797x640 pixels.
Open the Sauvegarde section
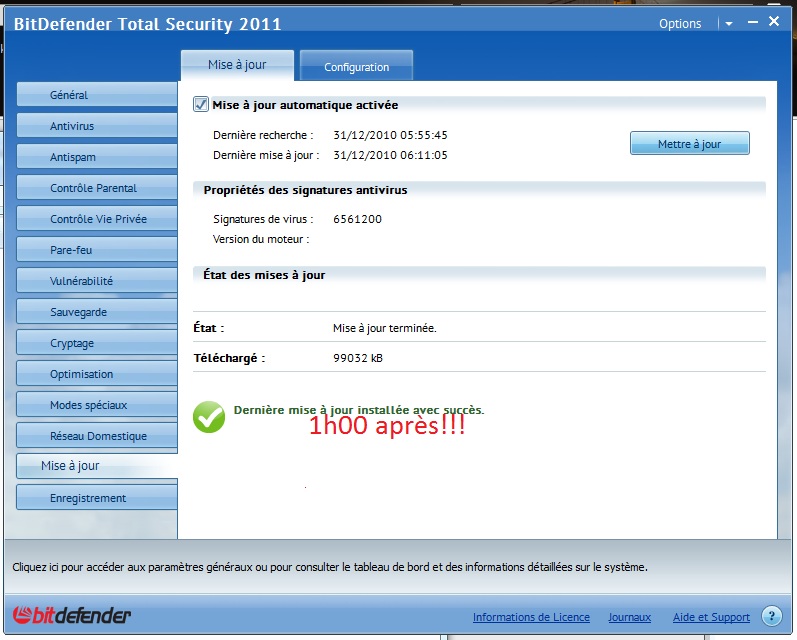(97, 312)
